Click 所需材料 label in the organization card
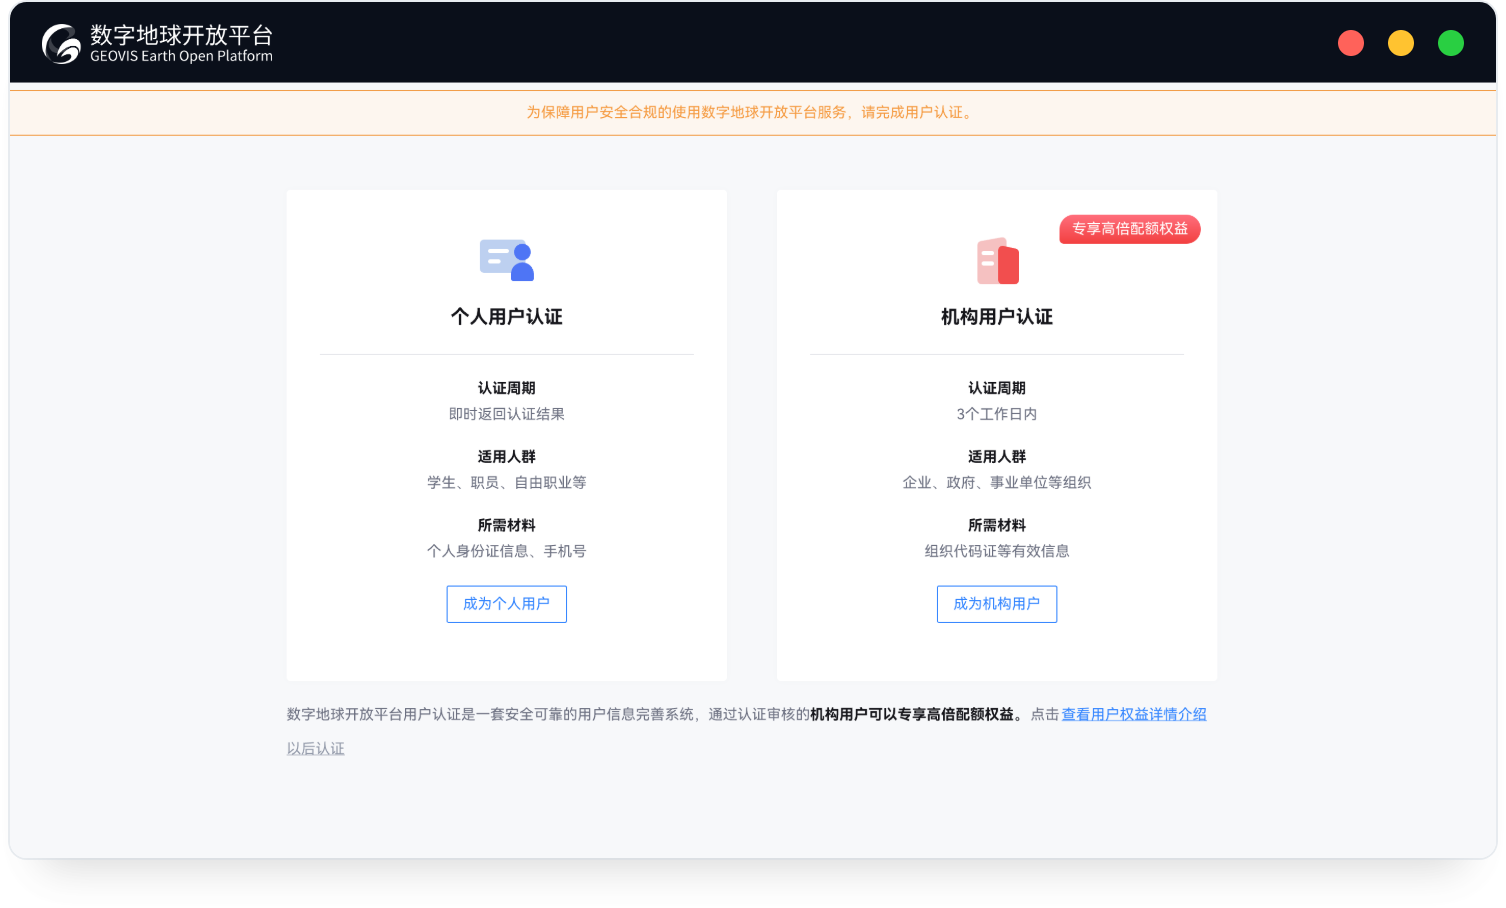Image resolution: width=1506 pixels, height=908 pixels. [997, 525]
